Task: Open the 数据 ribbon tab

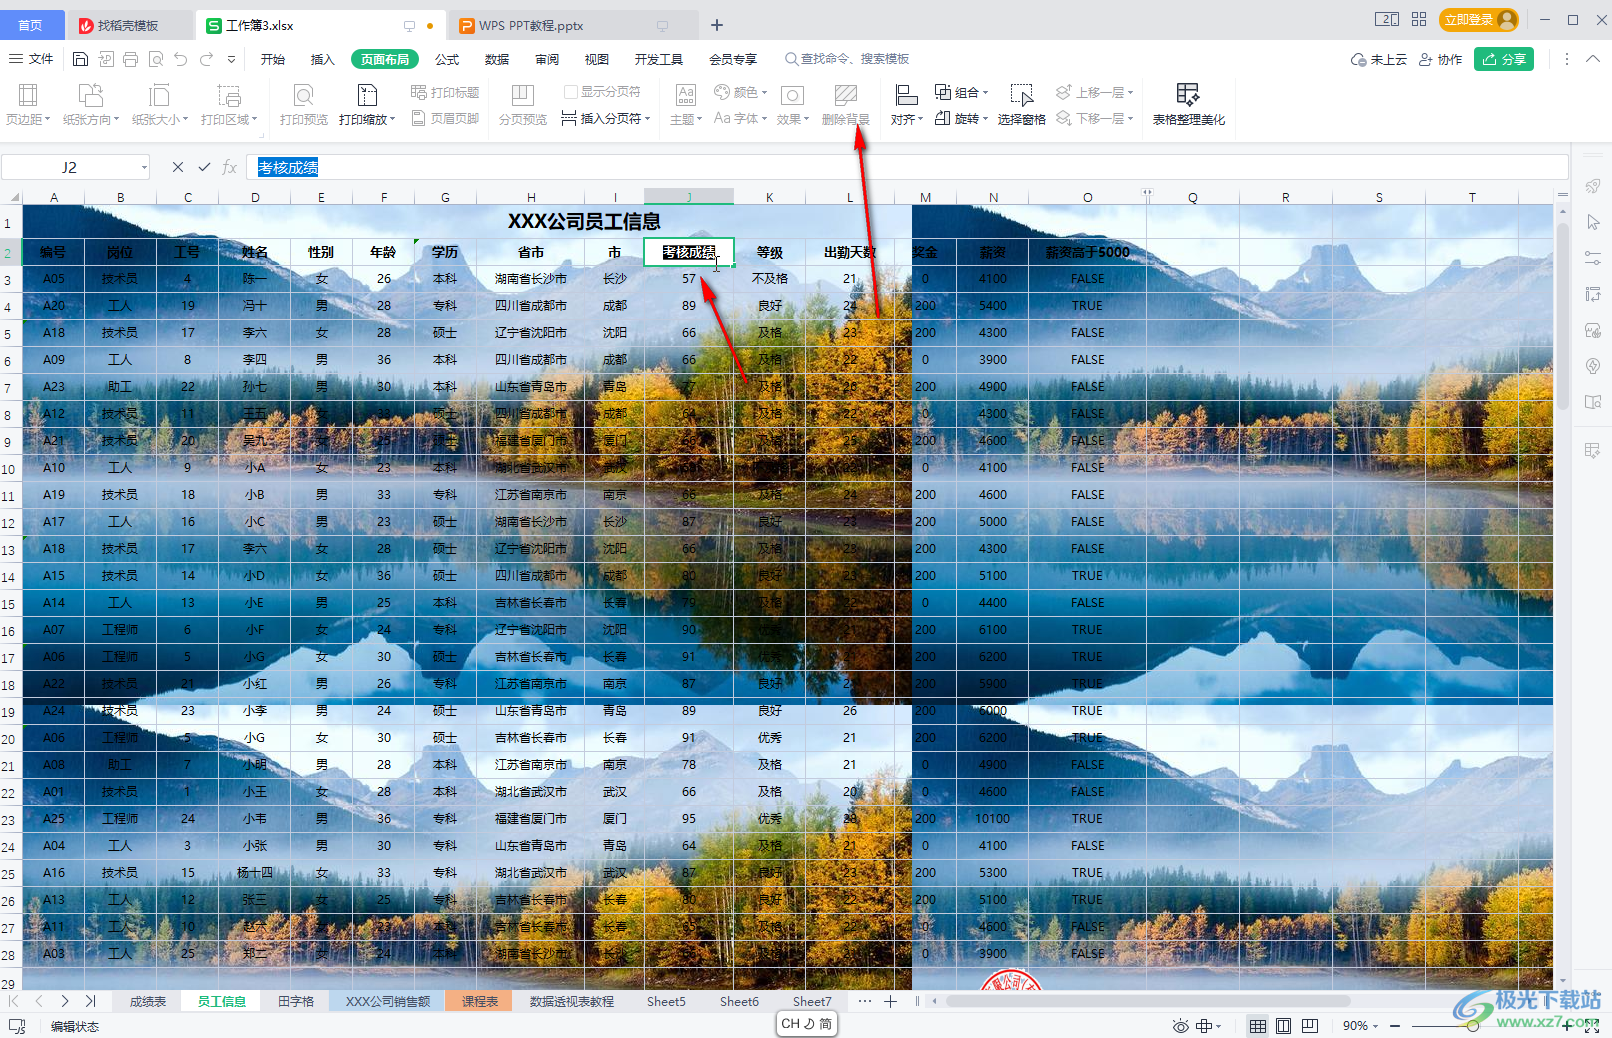Action: [x=497, y=59]
